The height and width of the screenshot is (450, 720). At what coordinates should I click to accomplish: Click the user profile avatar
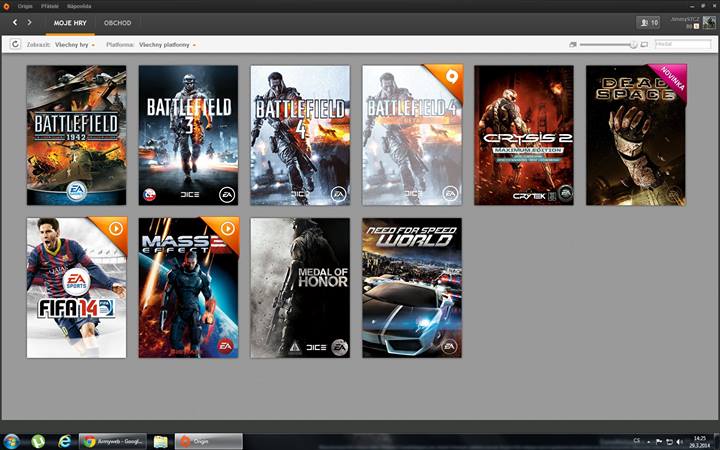coord(709,22)
